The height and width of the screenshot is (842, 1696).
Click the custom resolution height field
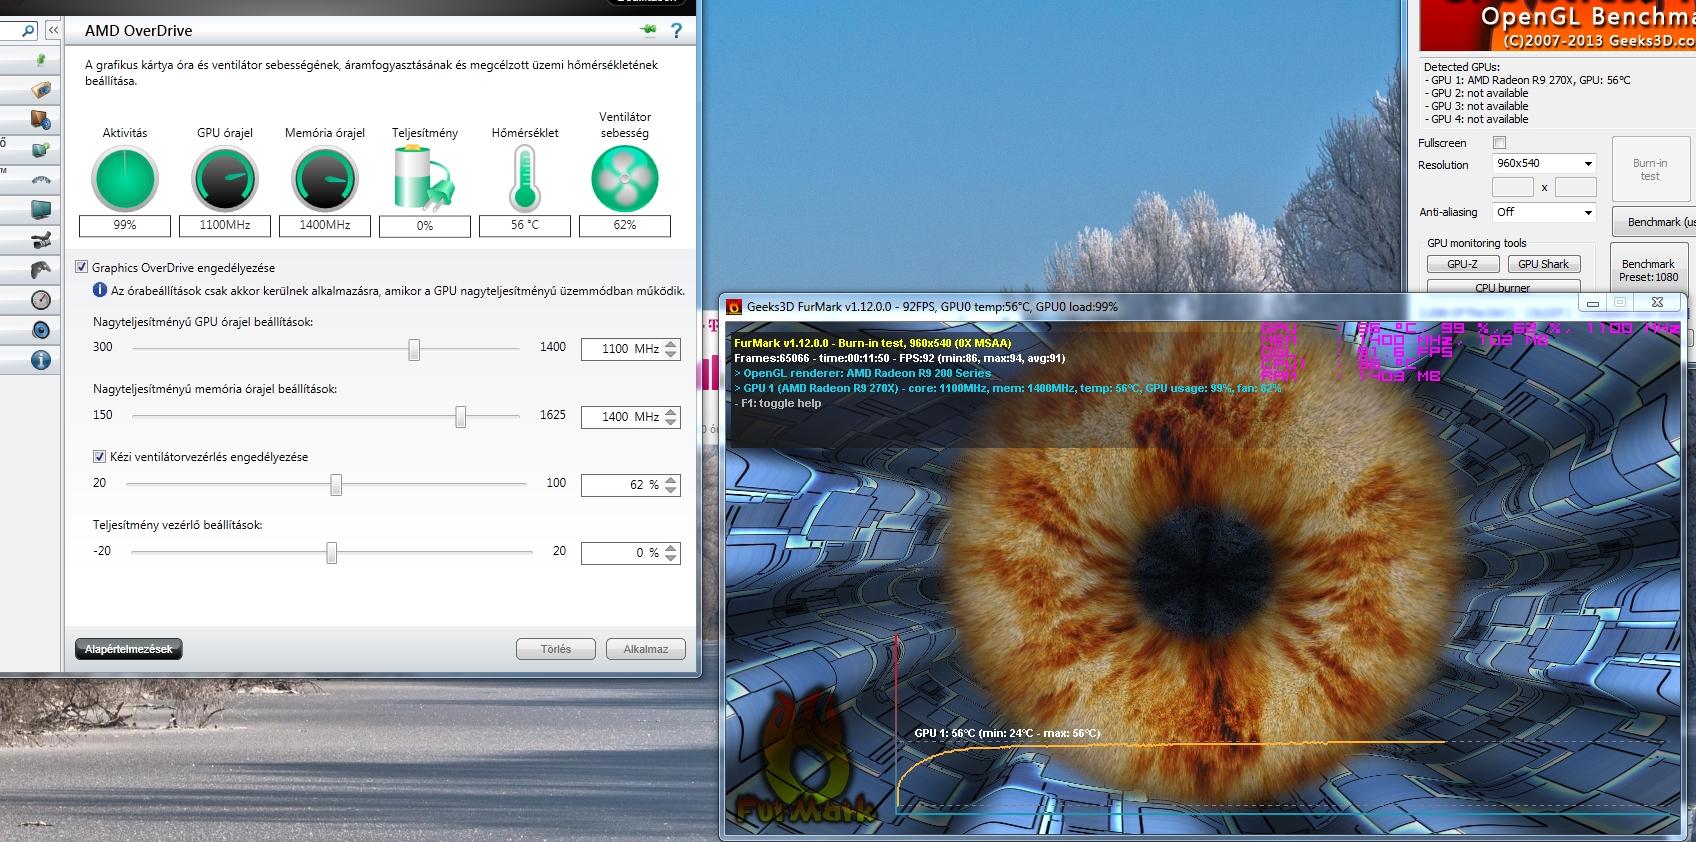pyautogui.click(x=1576, y=187)
